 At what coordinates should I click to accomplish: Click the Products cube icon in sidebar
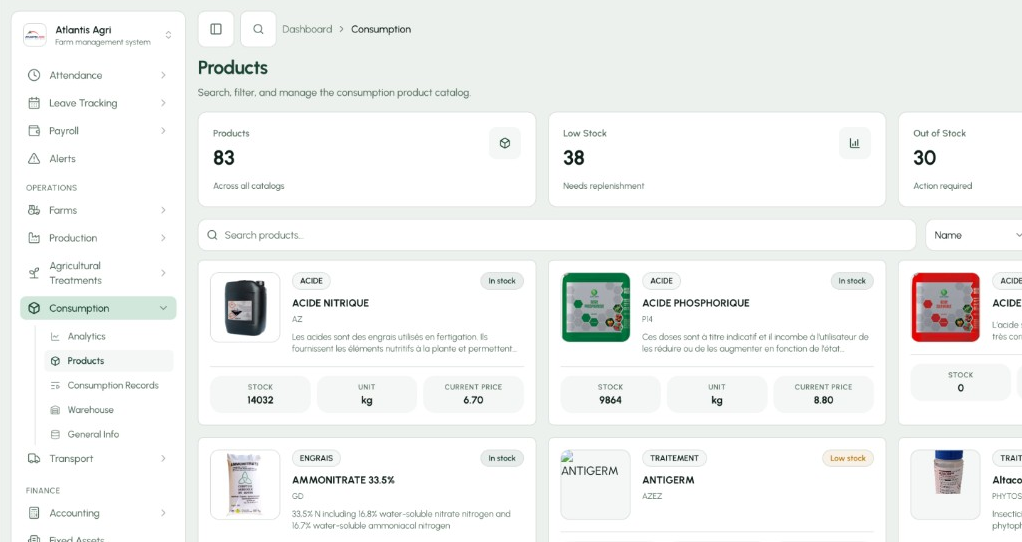click(x=55, y=361)
